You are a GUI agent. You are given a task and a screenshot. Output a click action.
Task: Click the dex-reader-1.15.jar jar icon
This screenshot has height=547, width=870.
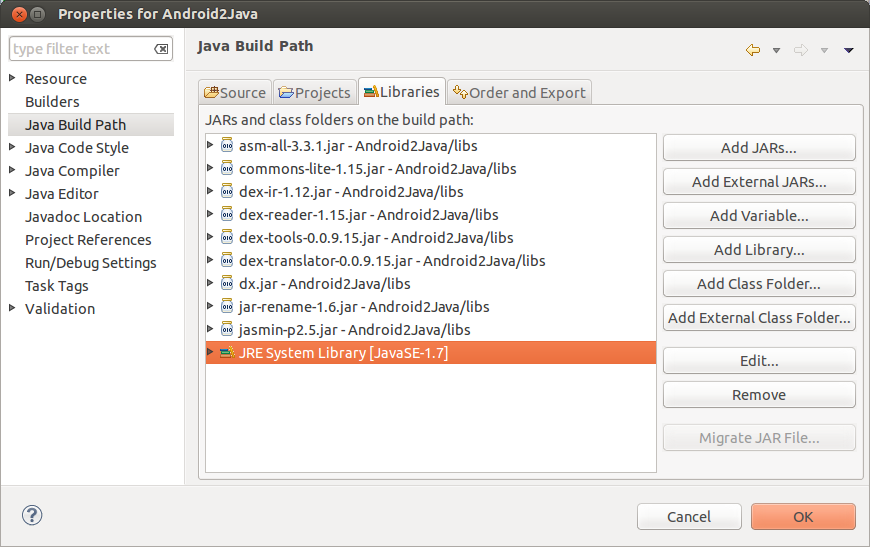(x=227, y=214)
